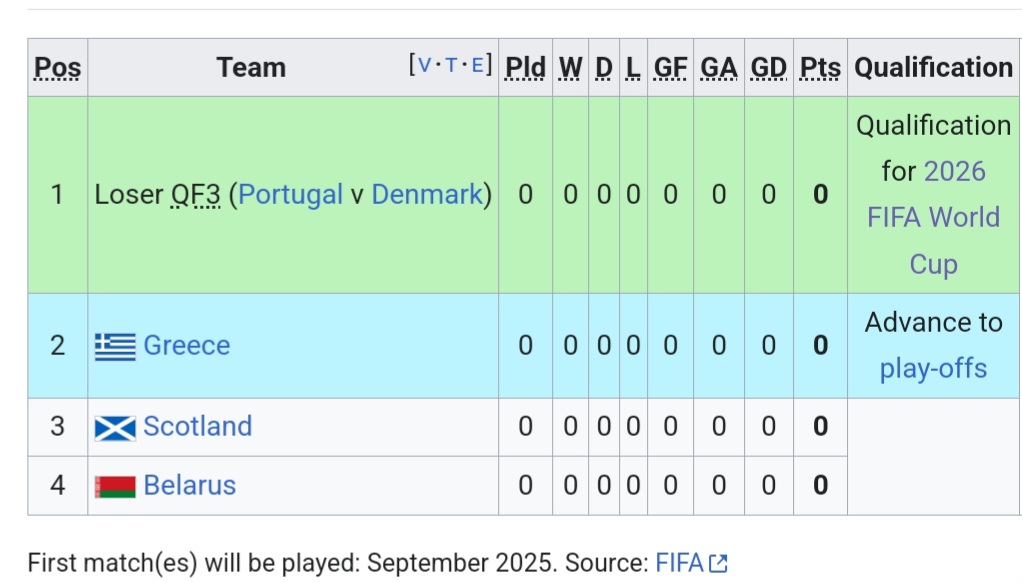Viewport: 1022px width, 582px height.
Task: Click the Greece flag icon
Action: [115, 347]
